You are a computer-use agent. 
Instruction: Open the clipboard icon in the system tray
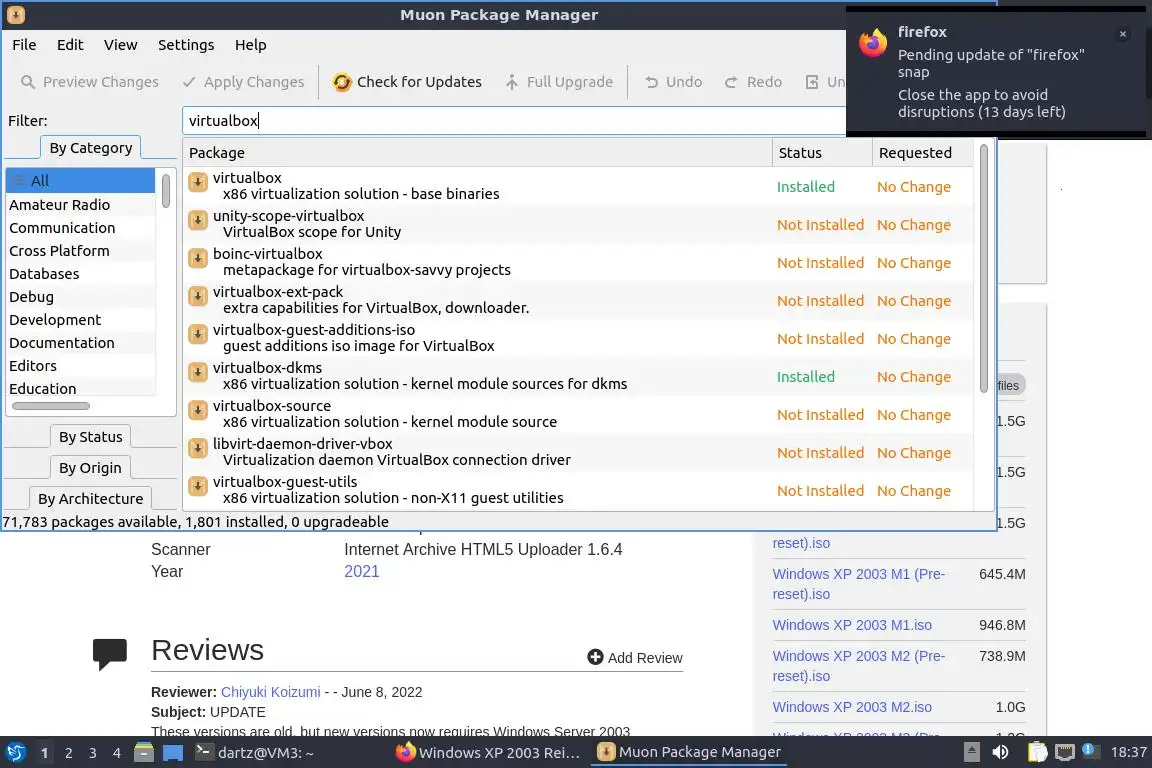pyautogui.click(x=1037, y=753)
